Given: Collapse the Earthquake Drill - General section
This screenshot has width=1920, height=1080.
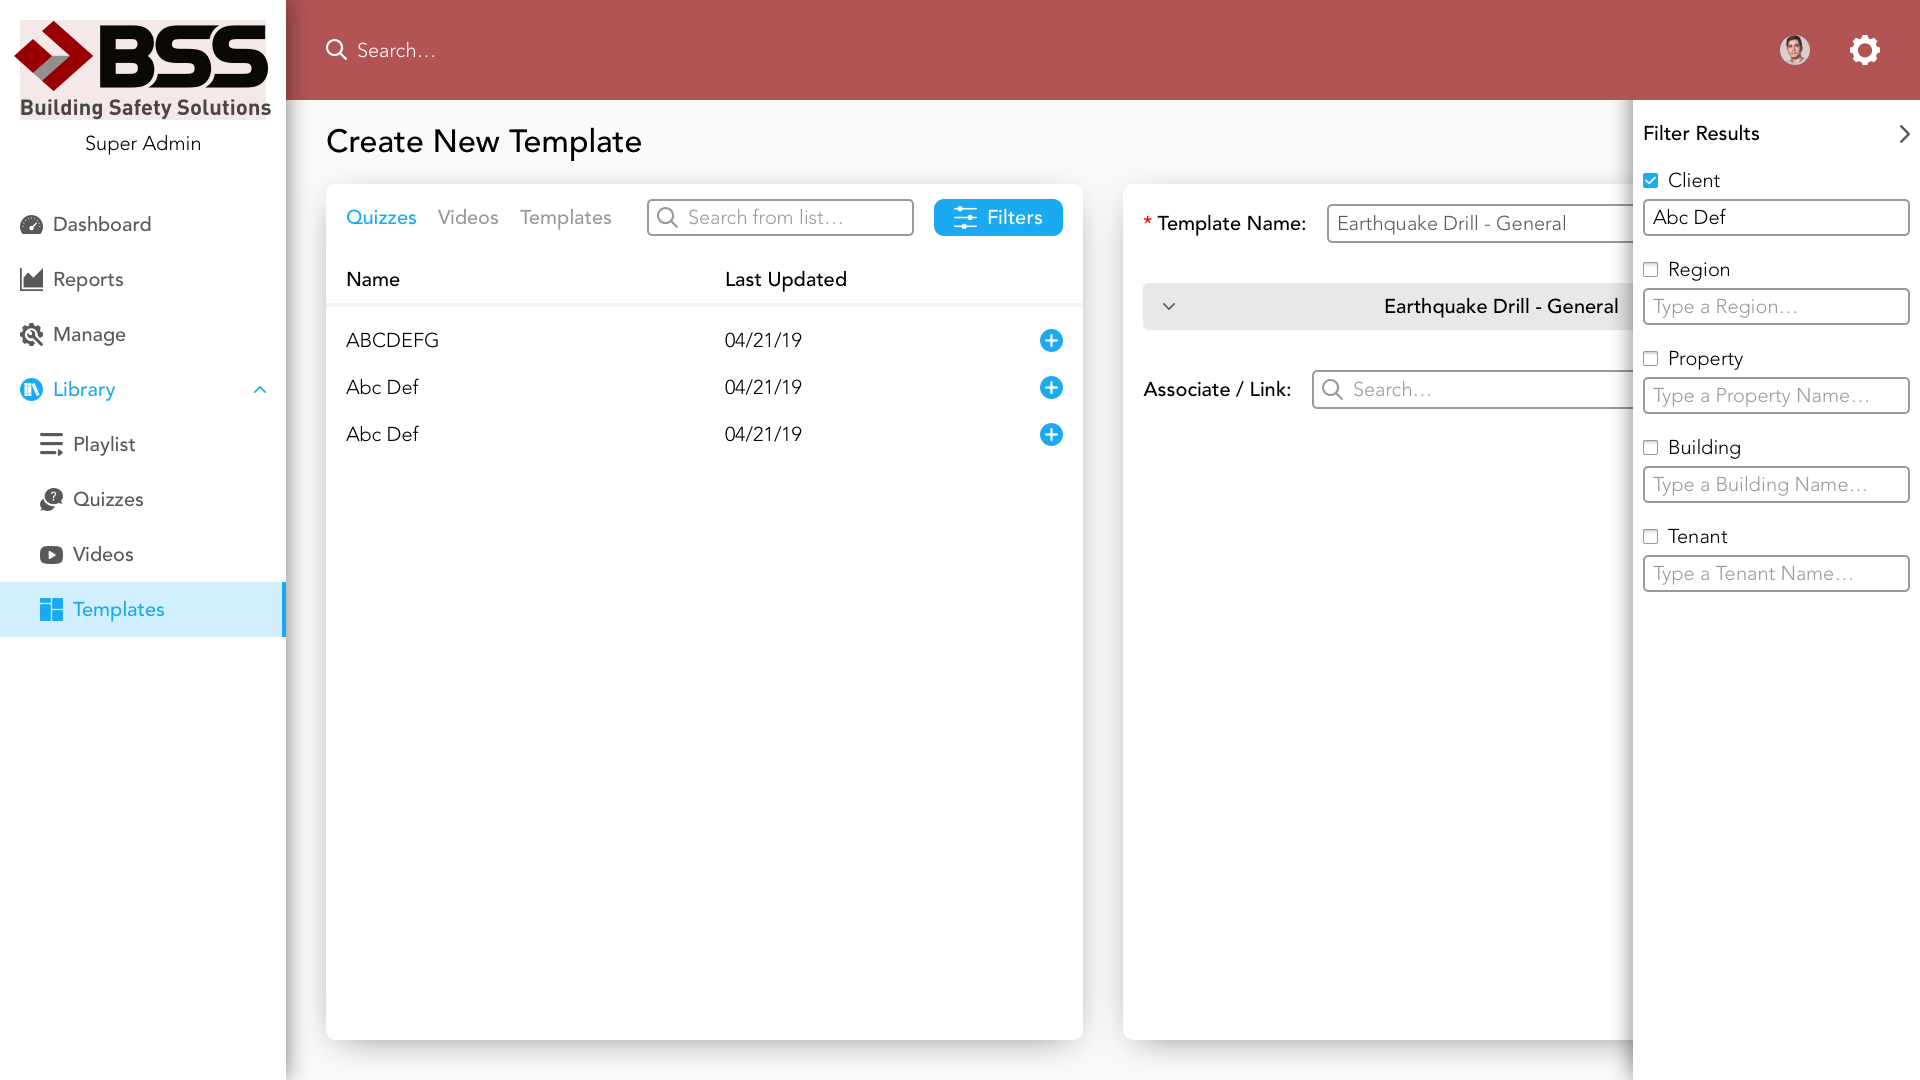Looking at the screenshot, I should click(x=1169, y=307).
